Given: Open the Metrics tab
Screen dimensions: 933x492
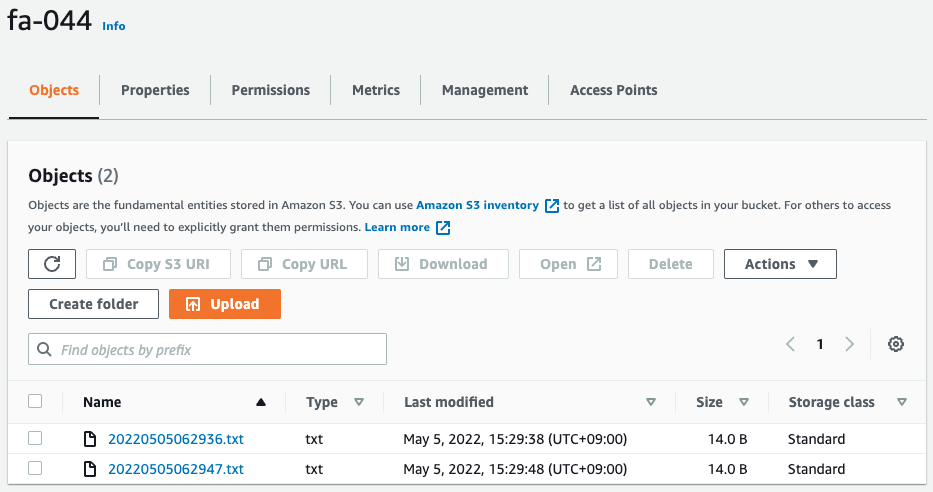Looking at the screenshot, I should [x=376, y=90].
